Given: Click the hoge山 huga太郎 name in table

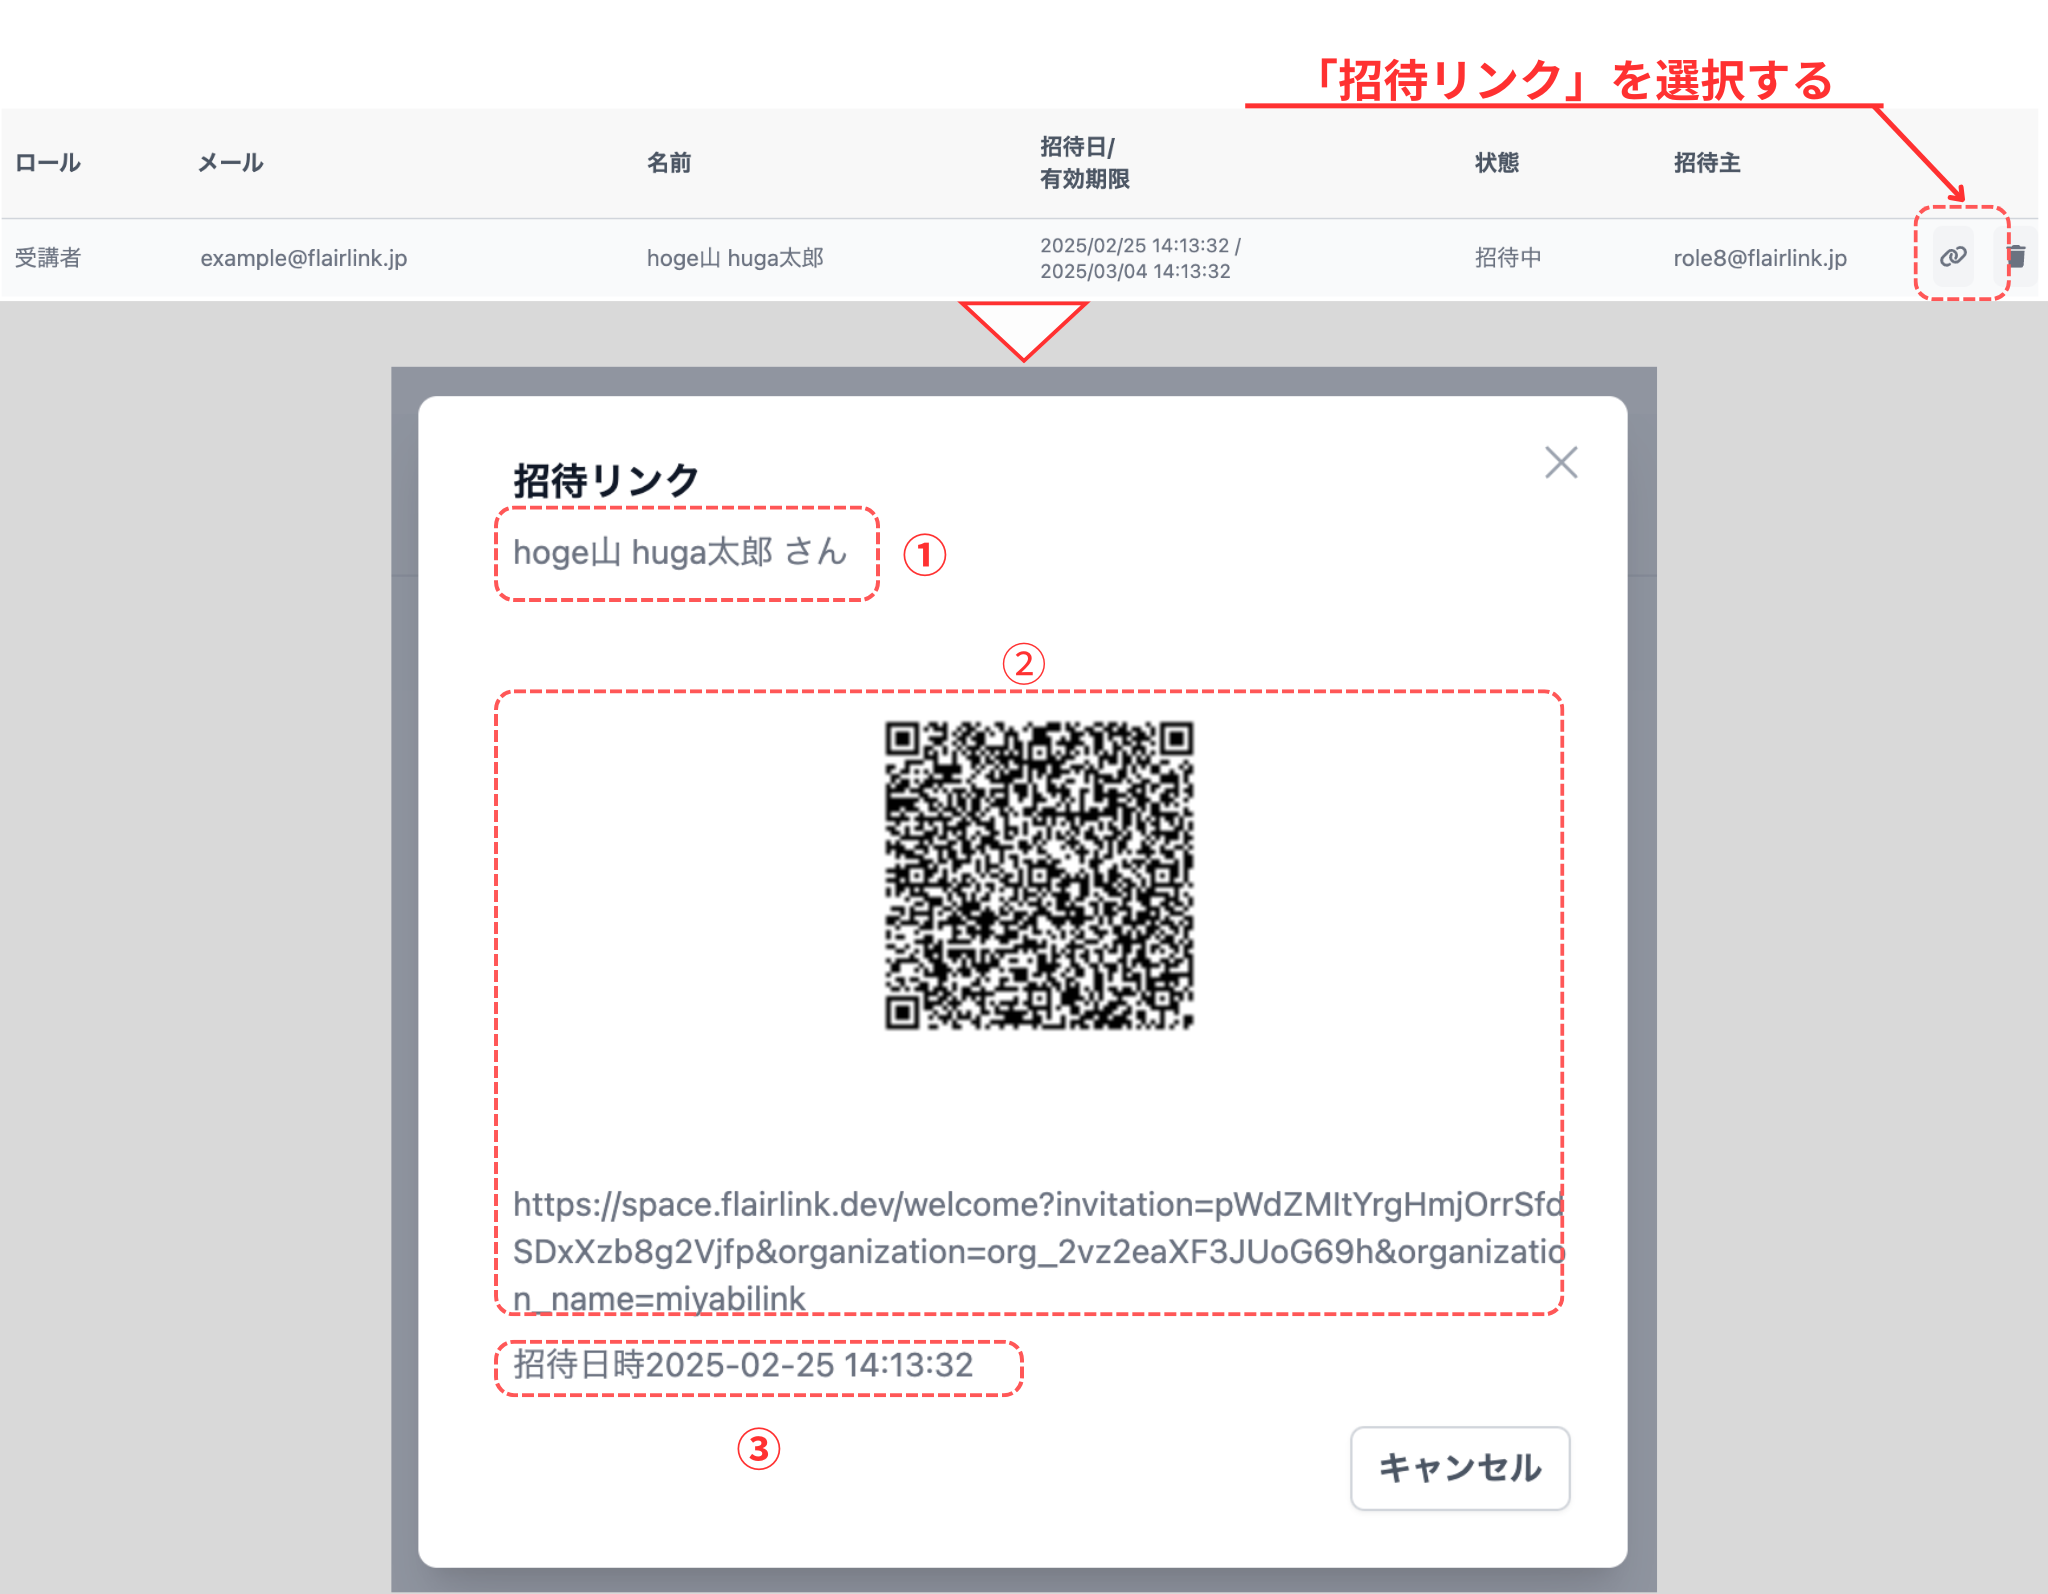Looking at the screenshot, I should 734,258.
